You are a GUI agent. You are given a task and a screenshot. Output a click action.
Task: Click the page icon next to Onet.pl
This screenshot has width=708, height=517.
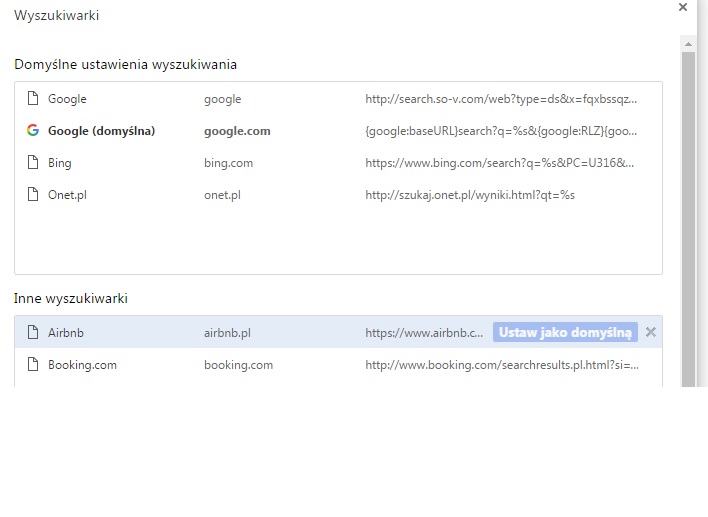pos(33,195)
